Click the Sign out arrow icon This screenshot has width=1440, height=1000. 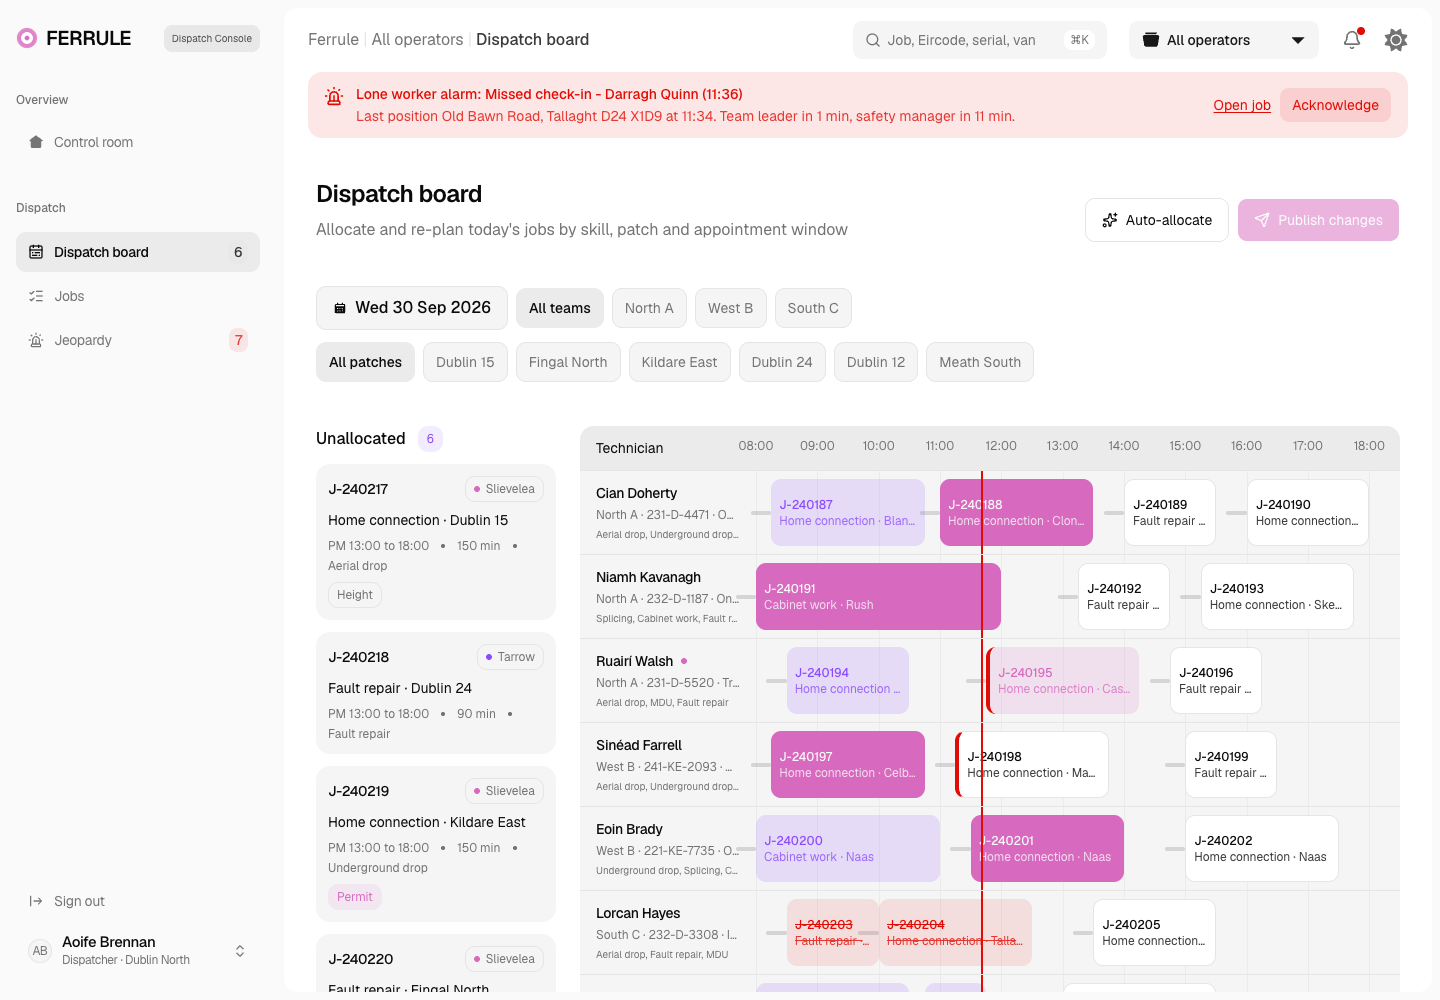click(36, 901)
